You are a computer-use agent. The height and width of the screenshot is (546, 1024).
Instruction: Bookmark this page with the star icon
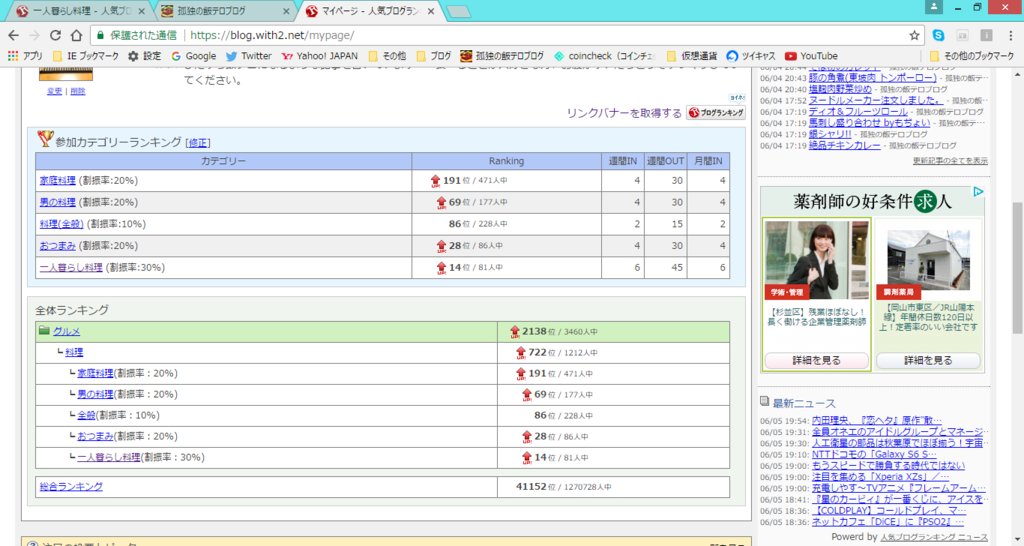coord(914,35)
